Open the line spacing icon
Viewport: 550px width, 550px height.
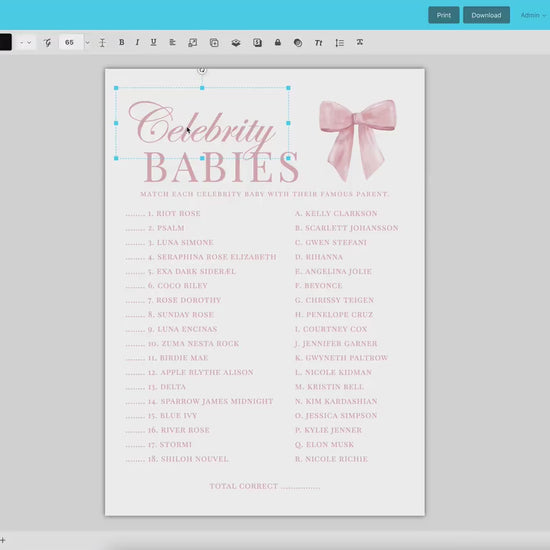pyautogui.click(x=339, y=43)
